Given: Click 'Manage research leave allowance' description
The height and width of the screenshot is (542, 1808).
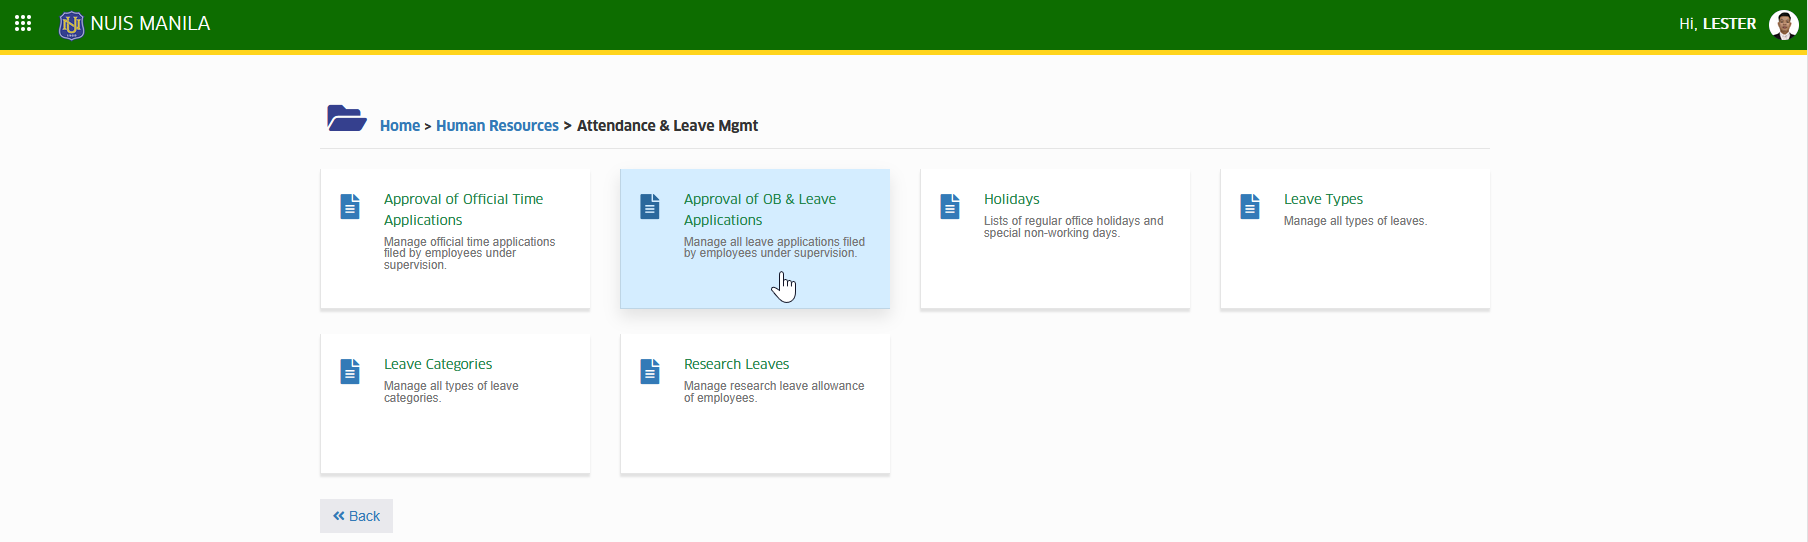Looking at the screenshot, I should click(774, 392).
